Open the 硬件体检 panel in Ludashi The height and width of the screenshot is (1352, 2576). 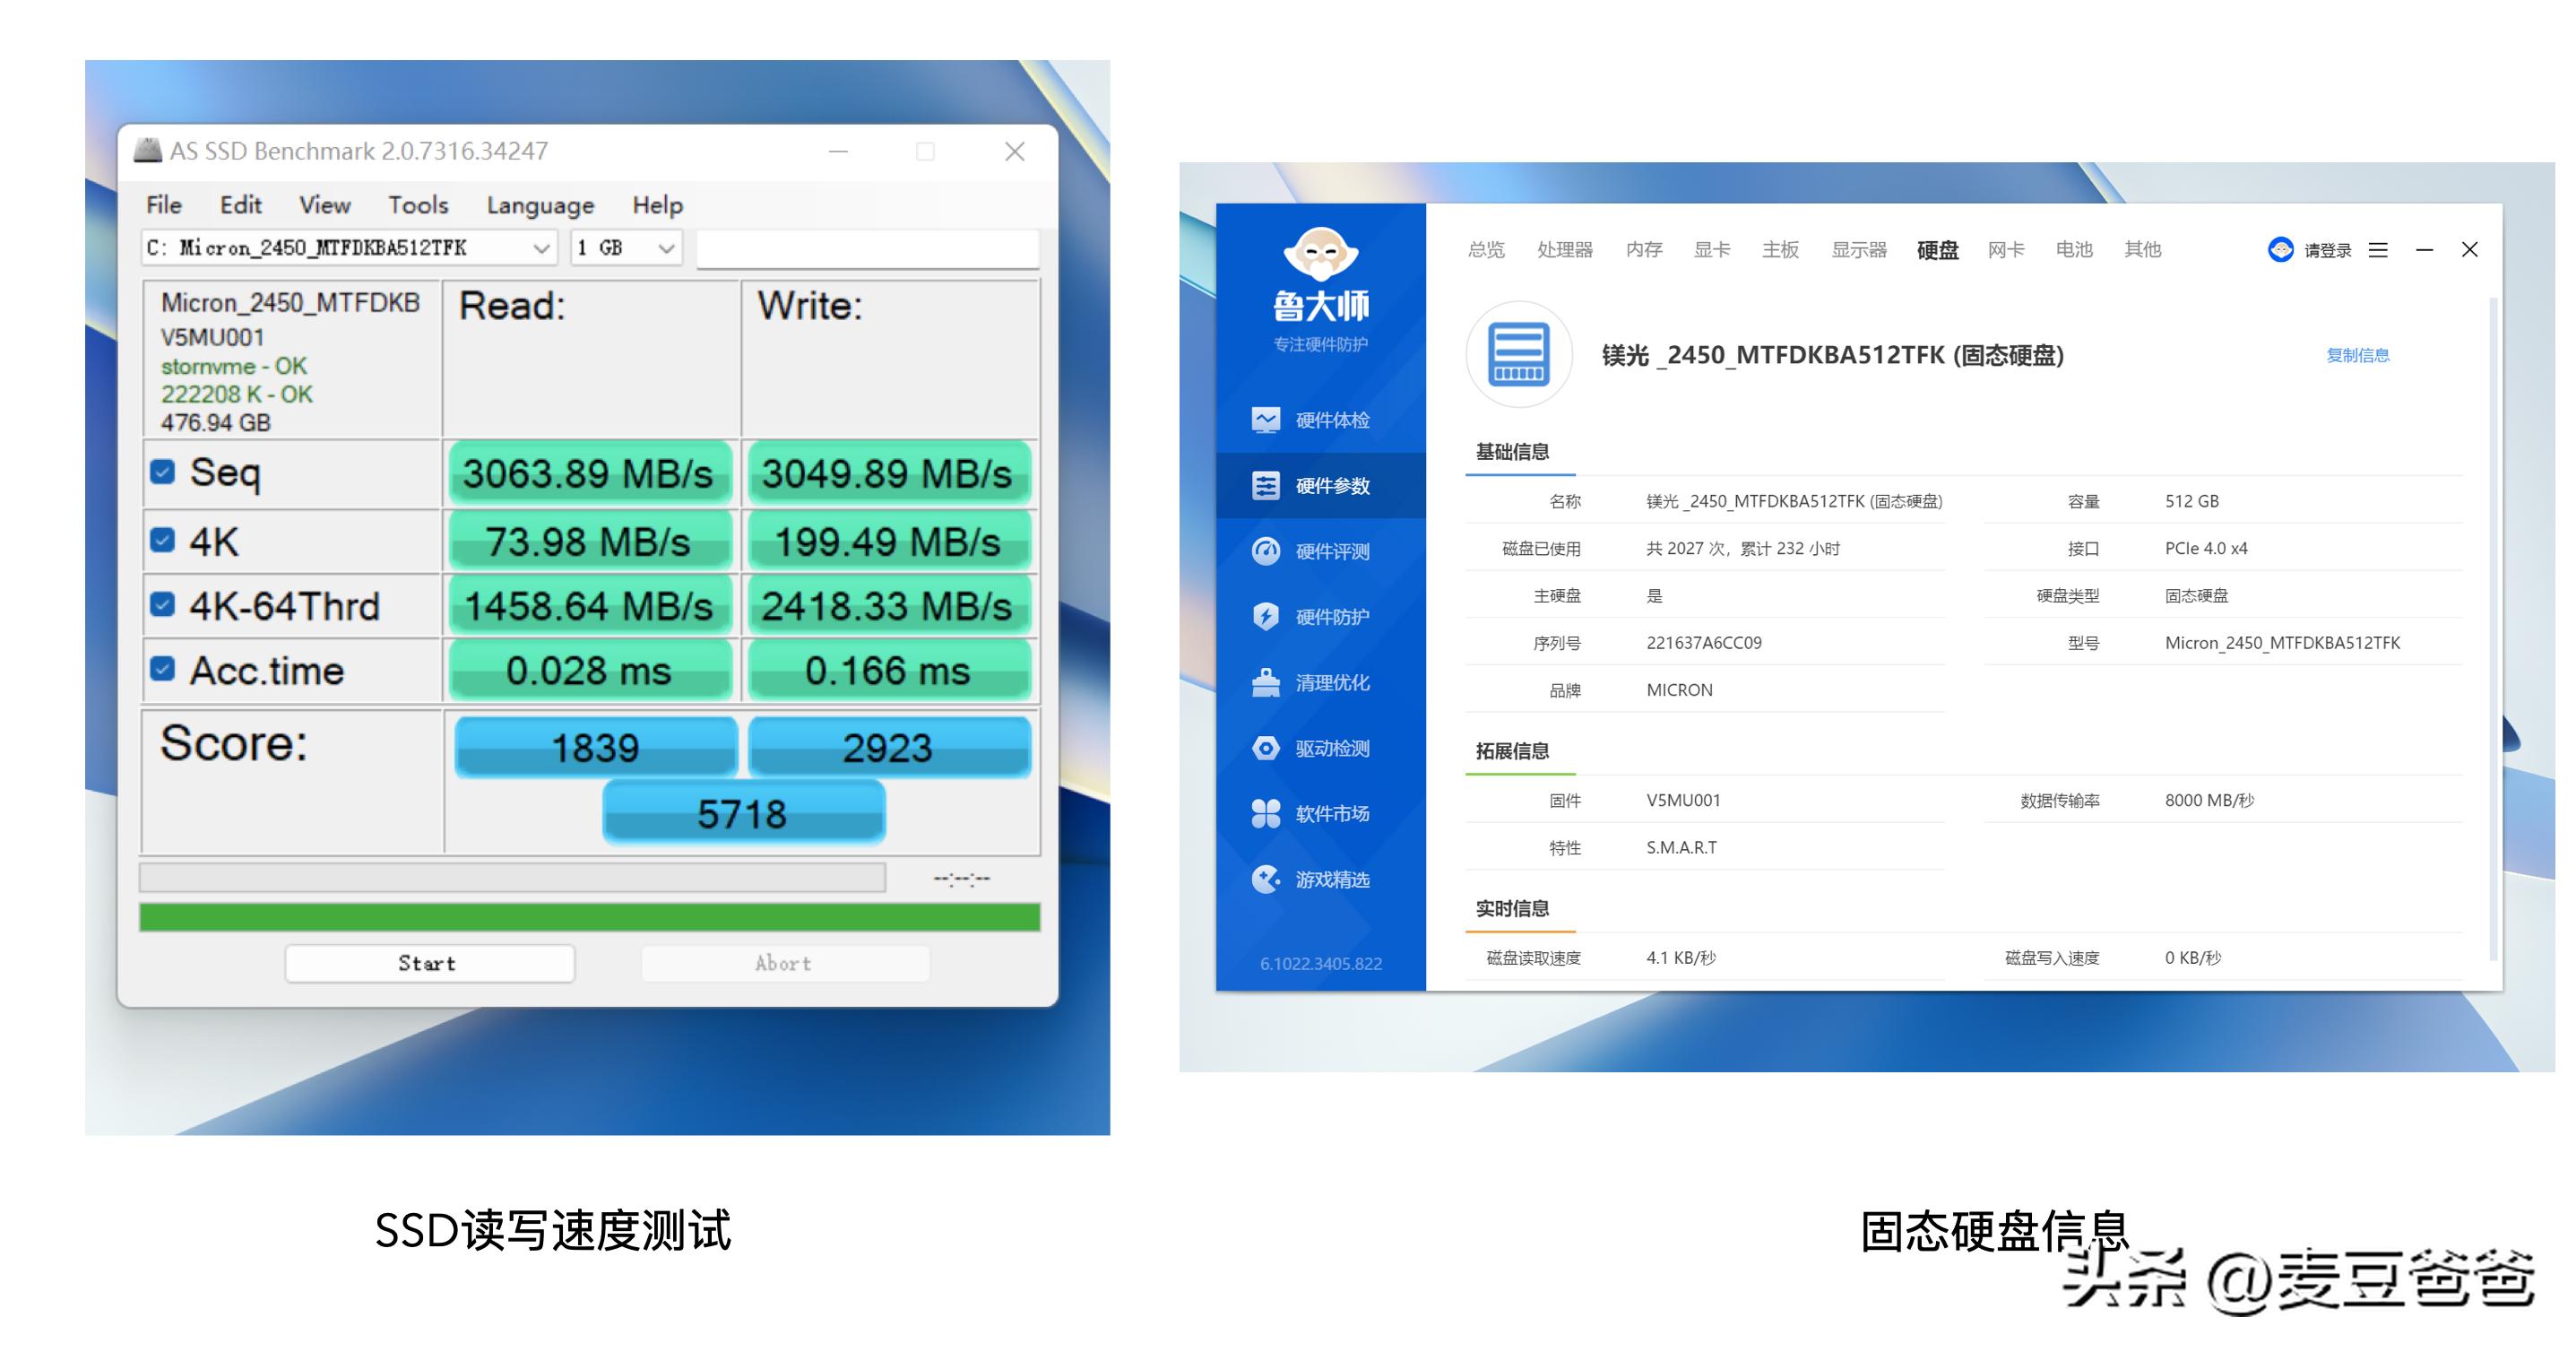pos(1322,420)
